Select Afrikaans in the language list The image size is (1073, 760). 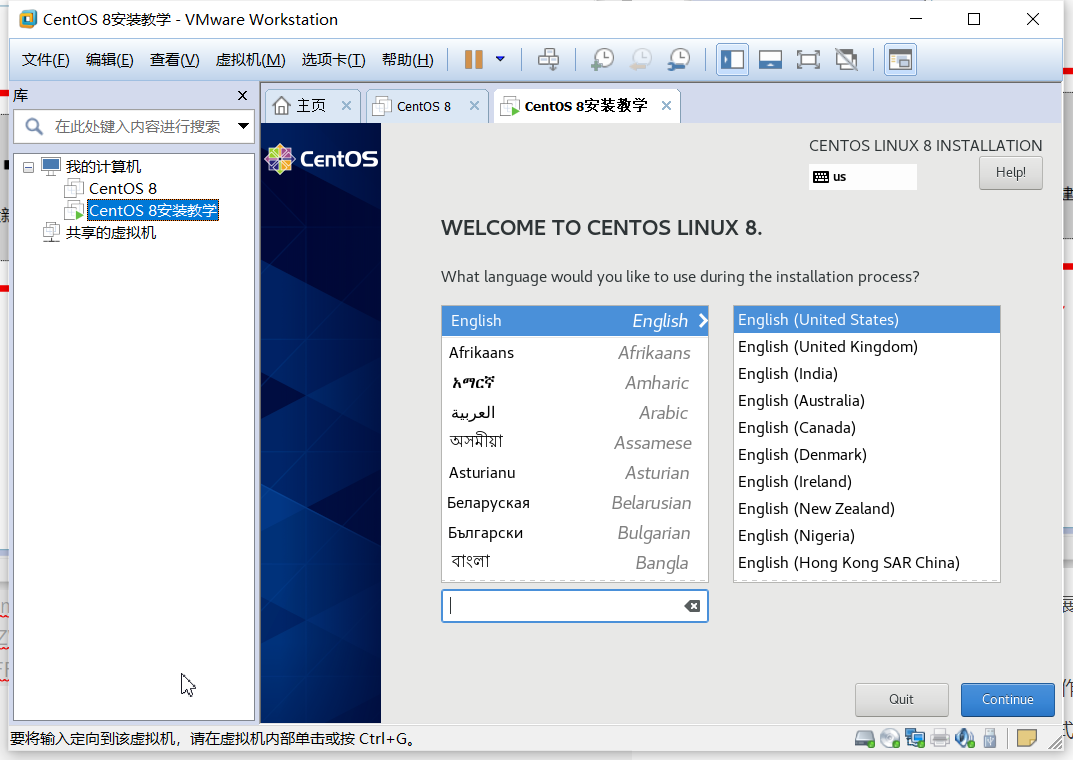coord(575,353)
